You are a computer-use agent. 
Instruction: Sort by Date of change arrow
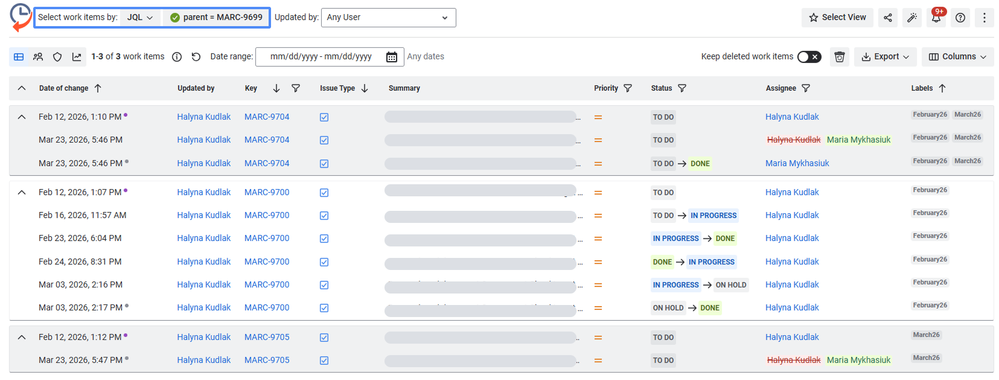point(97,89)
